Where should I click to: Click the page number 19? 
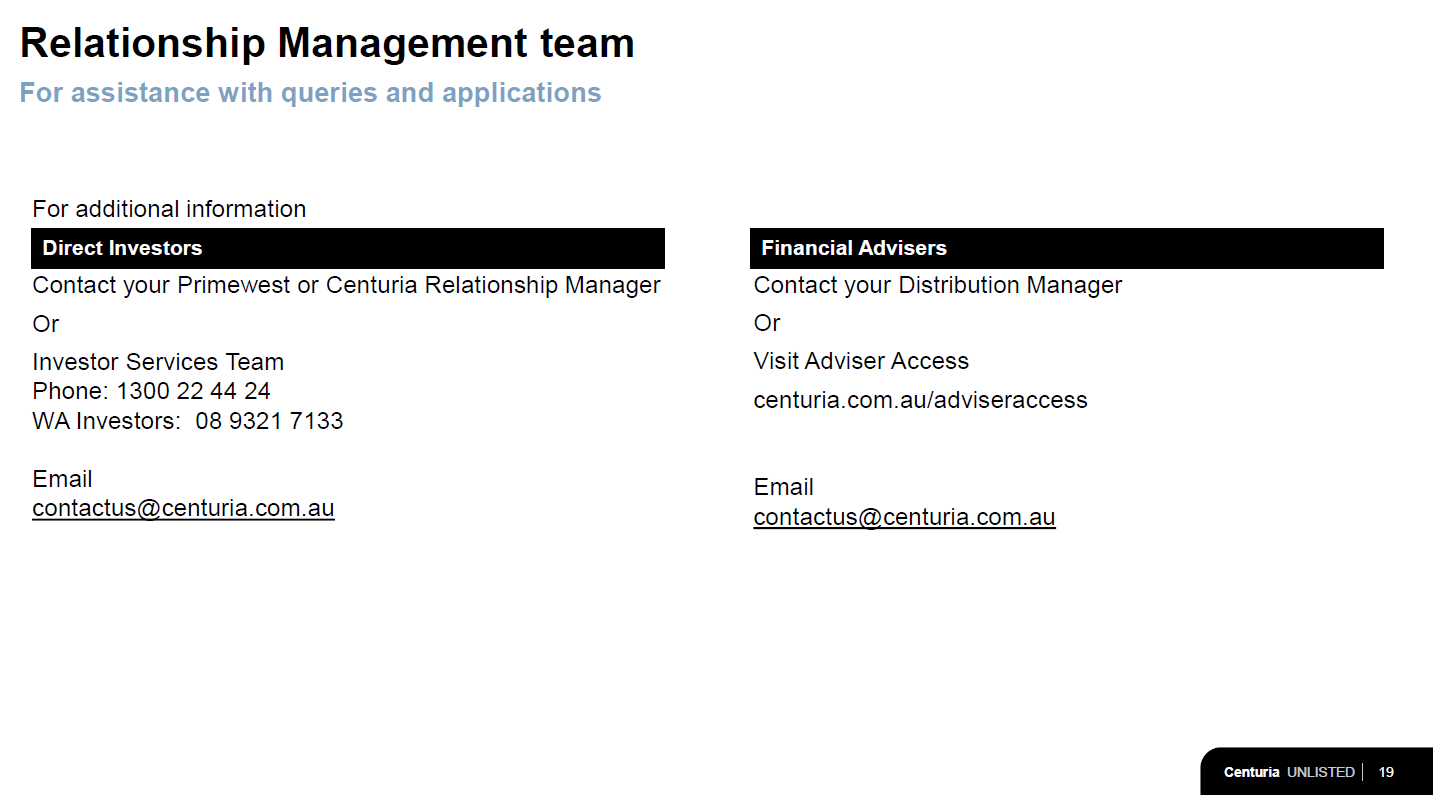coord(1386,772)
